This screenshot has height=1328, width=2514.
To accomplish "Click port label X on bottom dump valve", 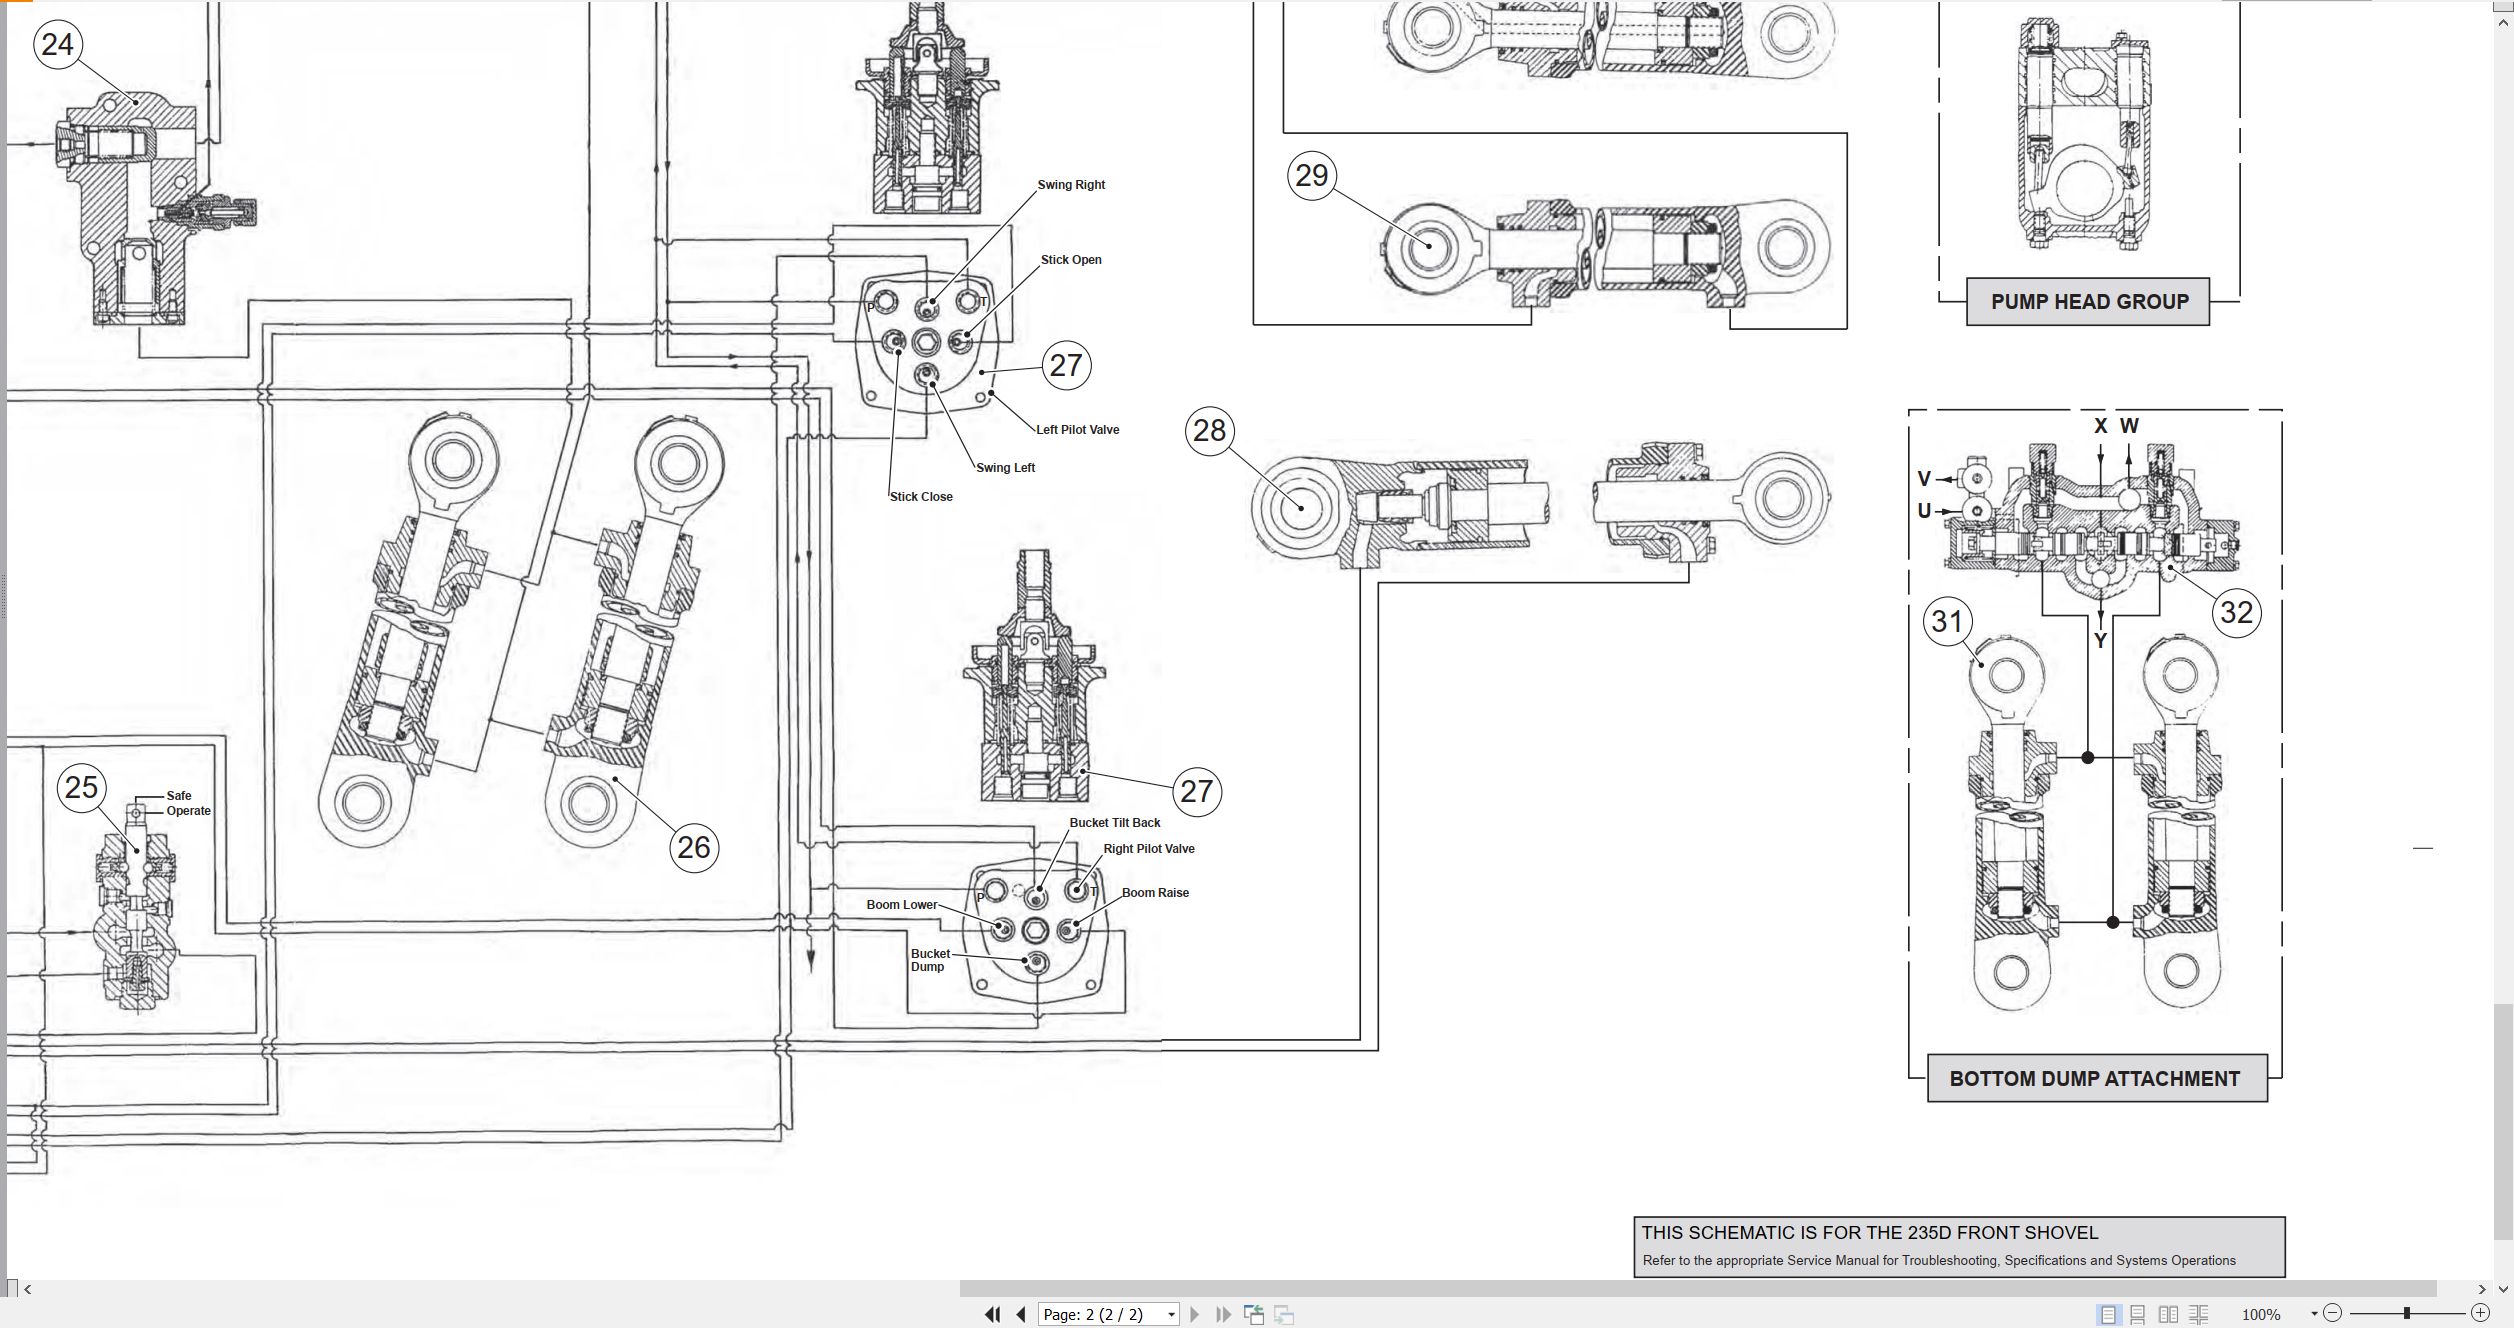I will 2101,426.
